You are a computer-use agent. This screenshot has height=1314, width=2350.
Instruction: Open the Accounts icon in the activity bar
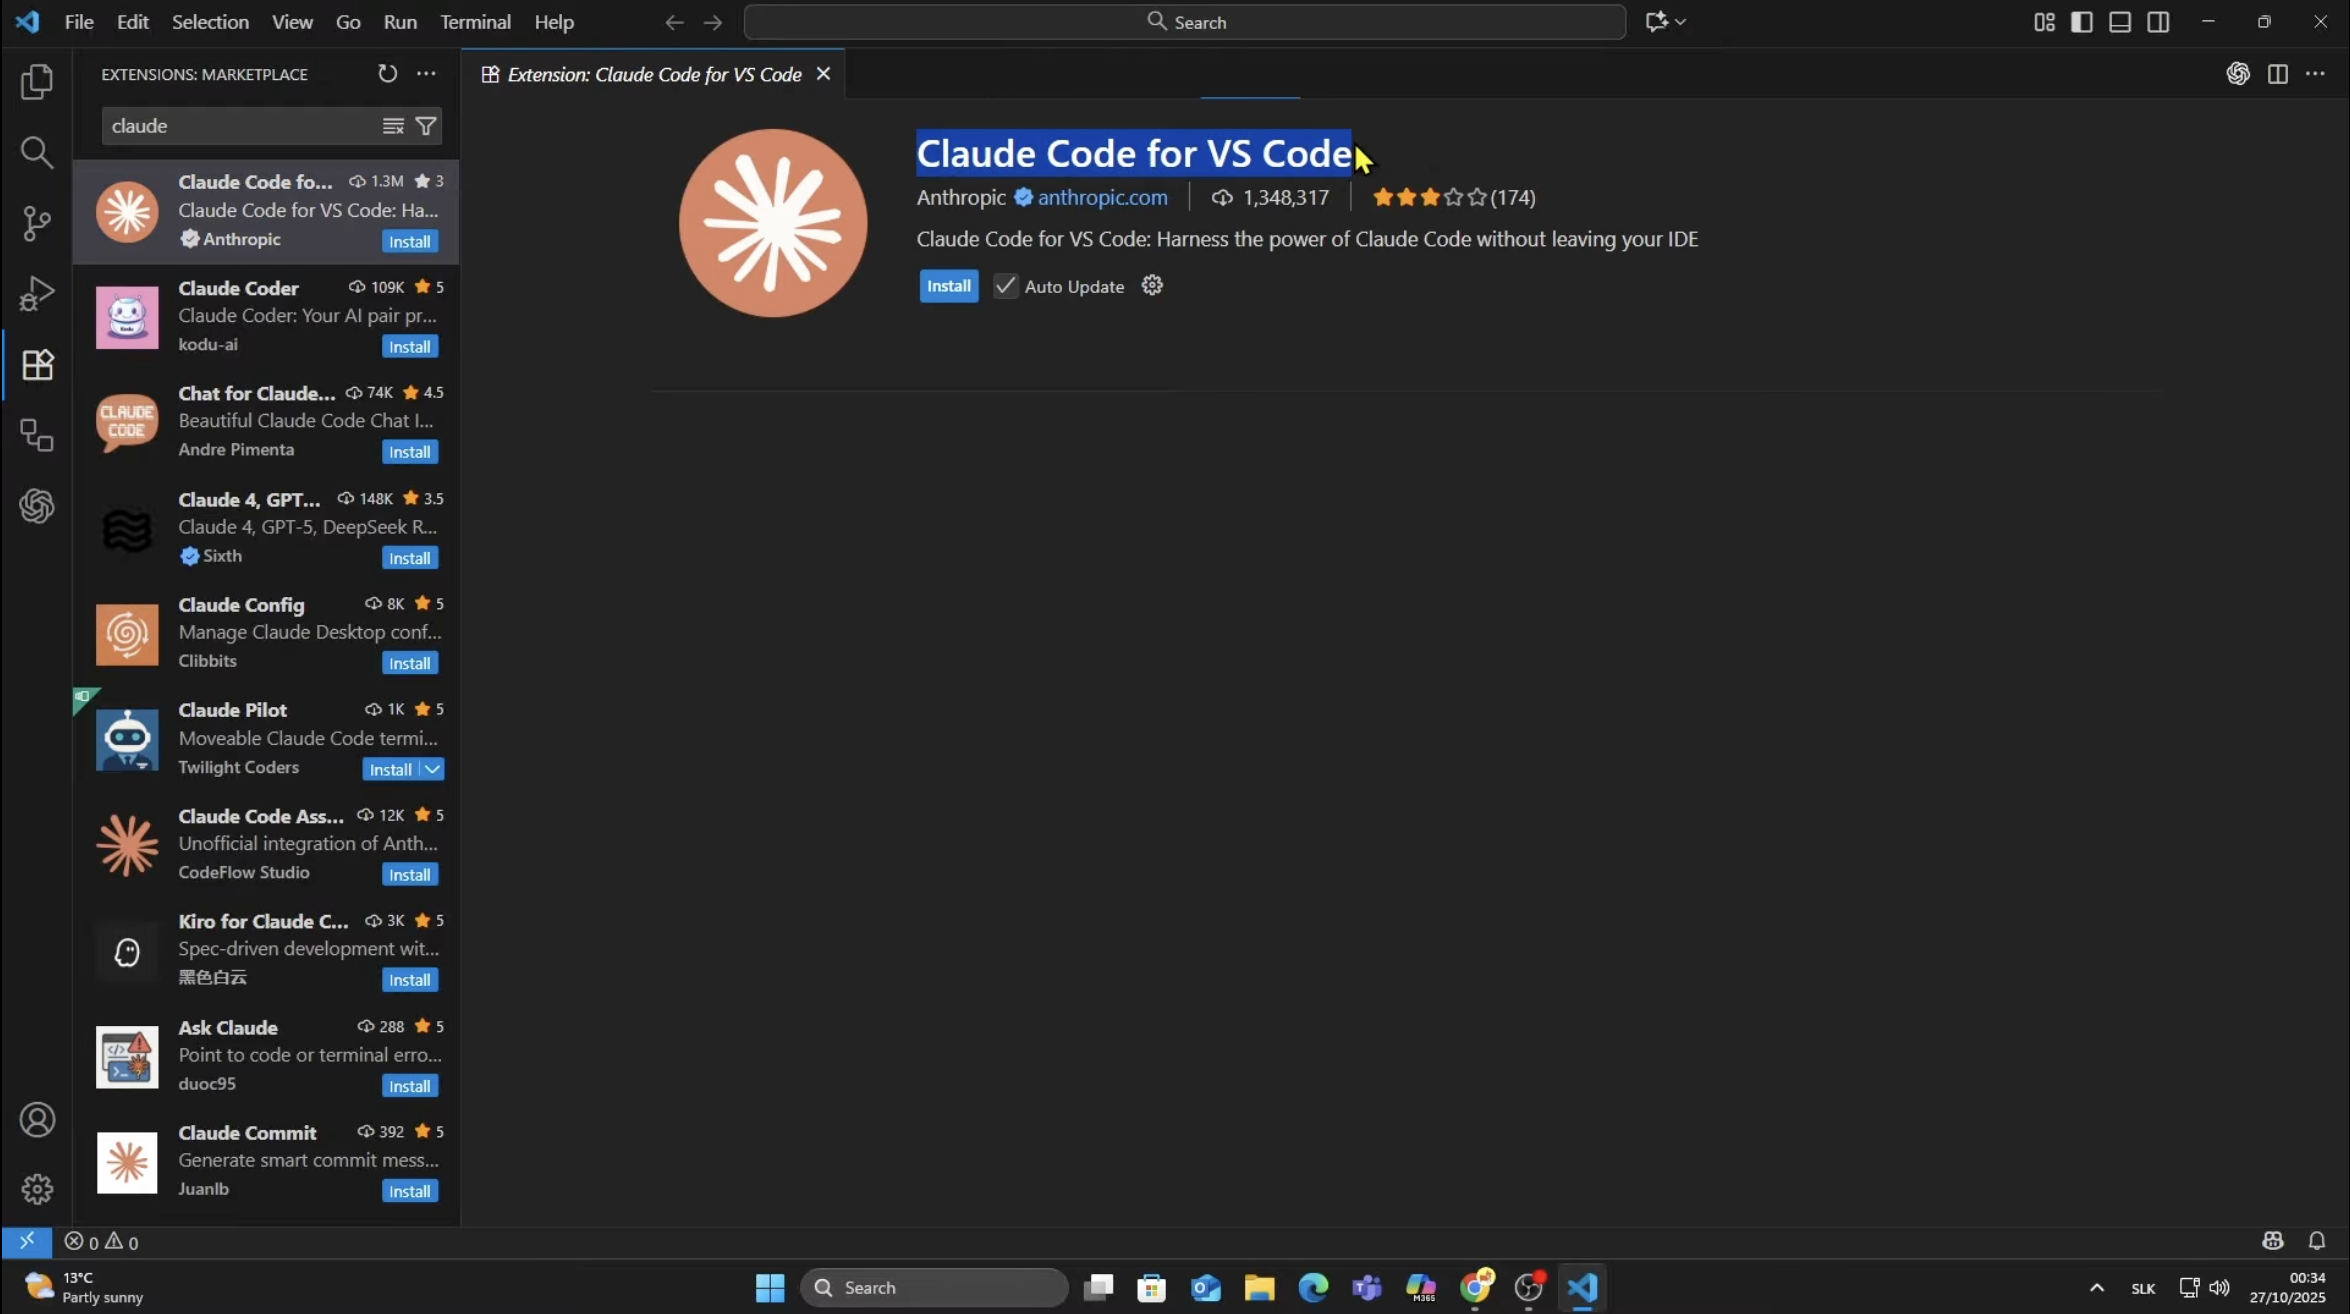(37, 1120)
